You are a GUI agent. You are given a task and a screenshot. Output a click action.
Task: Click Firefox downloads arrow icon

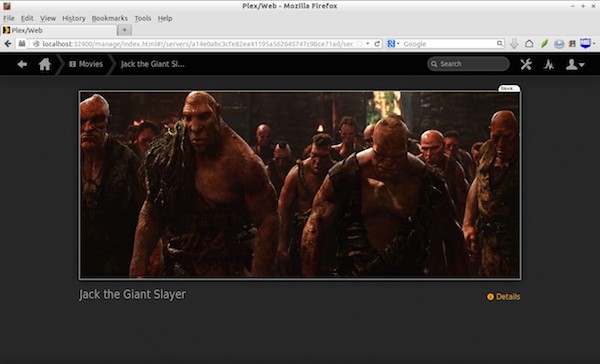(514, 44)
